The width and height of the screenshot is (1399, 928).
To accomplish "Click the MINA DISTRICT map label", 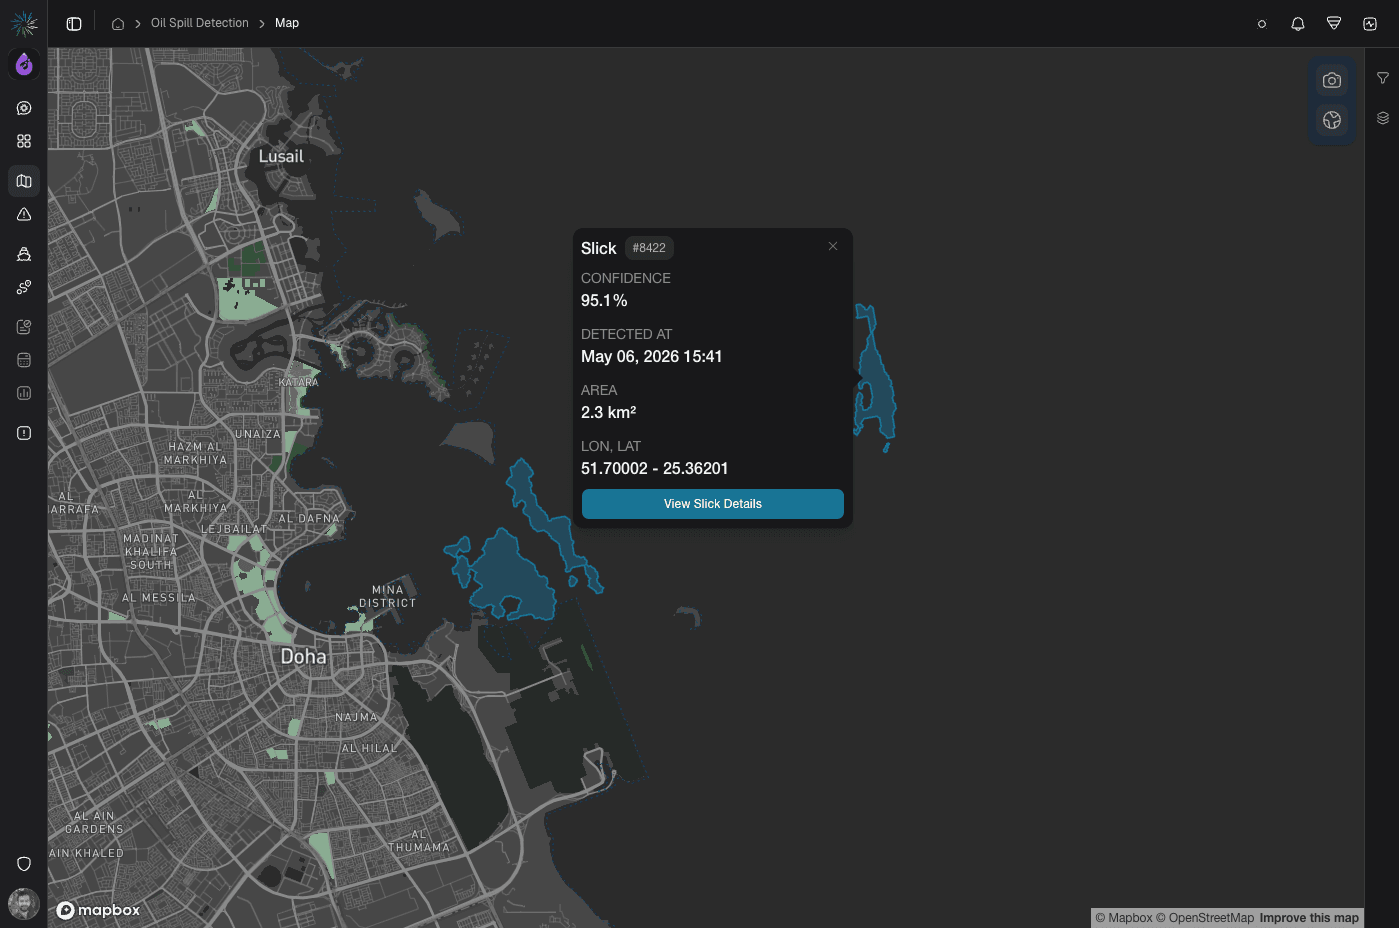I will (387, 597).
